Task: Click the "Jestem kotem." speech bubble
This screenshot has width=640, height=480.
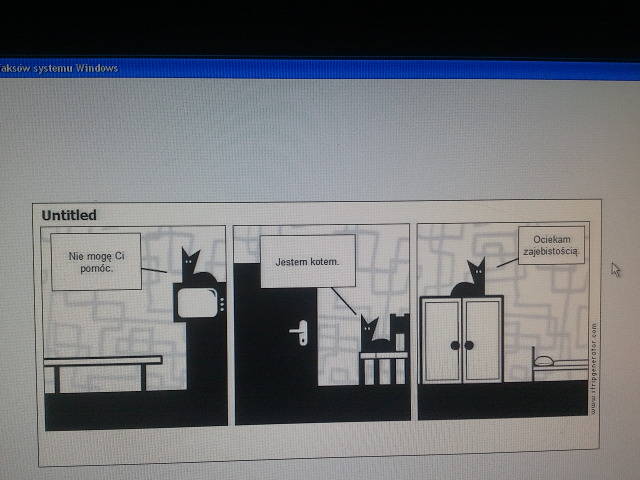Action: tap(307, 262)
